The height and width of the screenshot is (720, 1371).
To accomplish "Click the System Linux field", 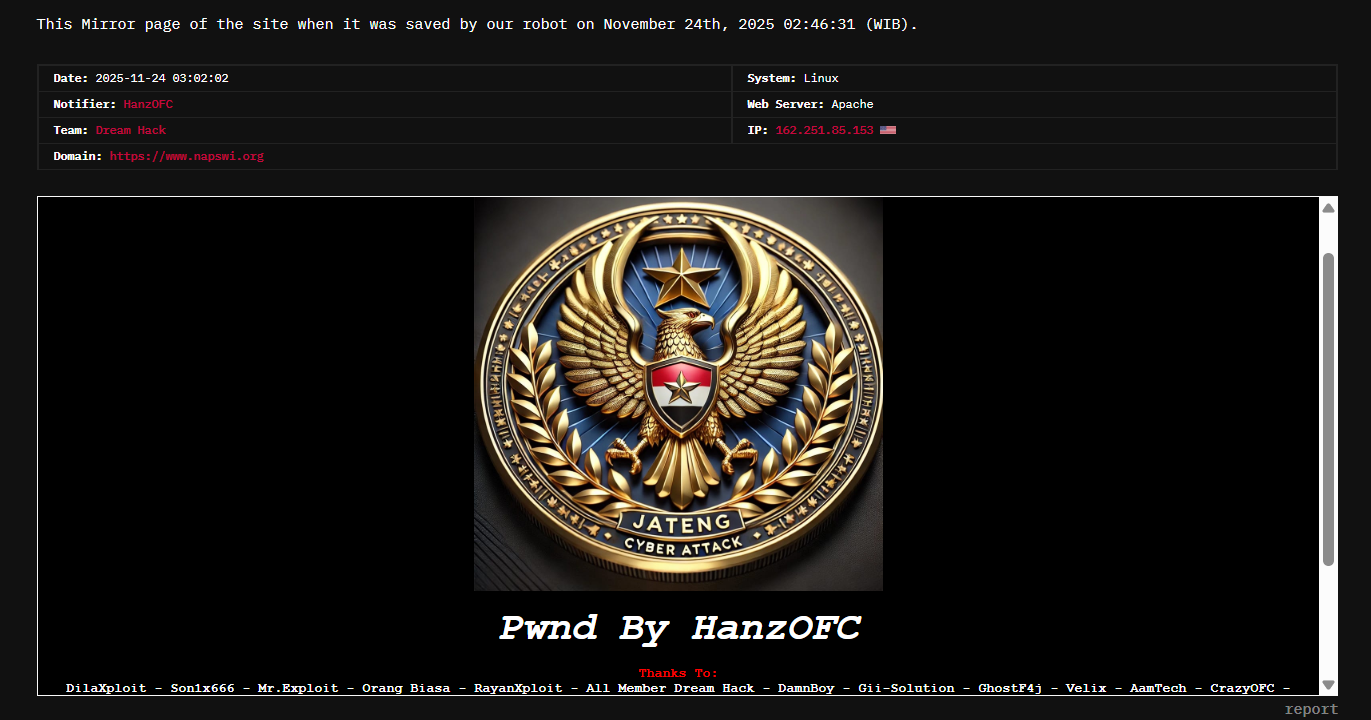I will (x=793, y=78).
